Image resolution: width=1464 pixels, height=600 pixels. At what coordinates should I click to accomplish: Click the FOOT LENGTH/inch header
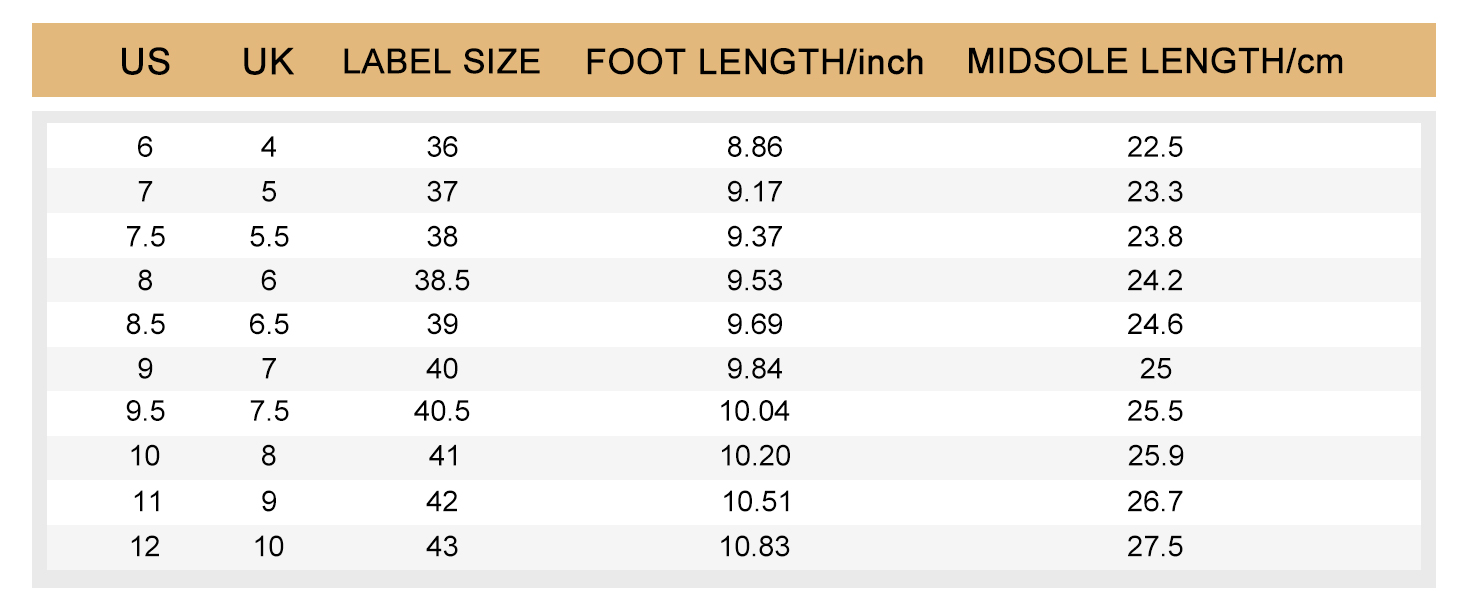click(x=755, y=62)
